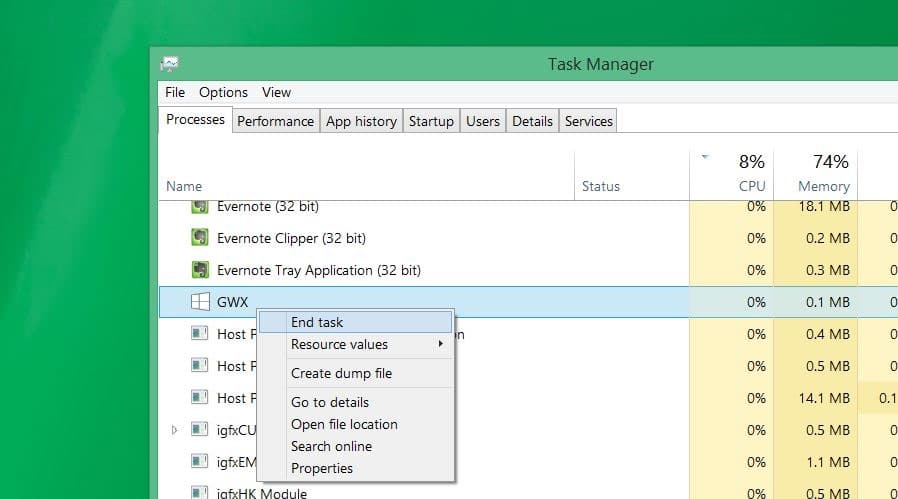Click the Task Manager title bar icon

tap(170, 64)
